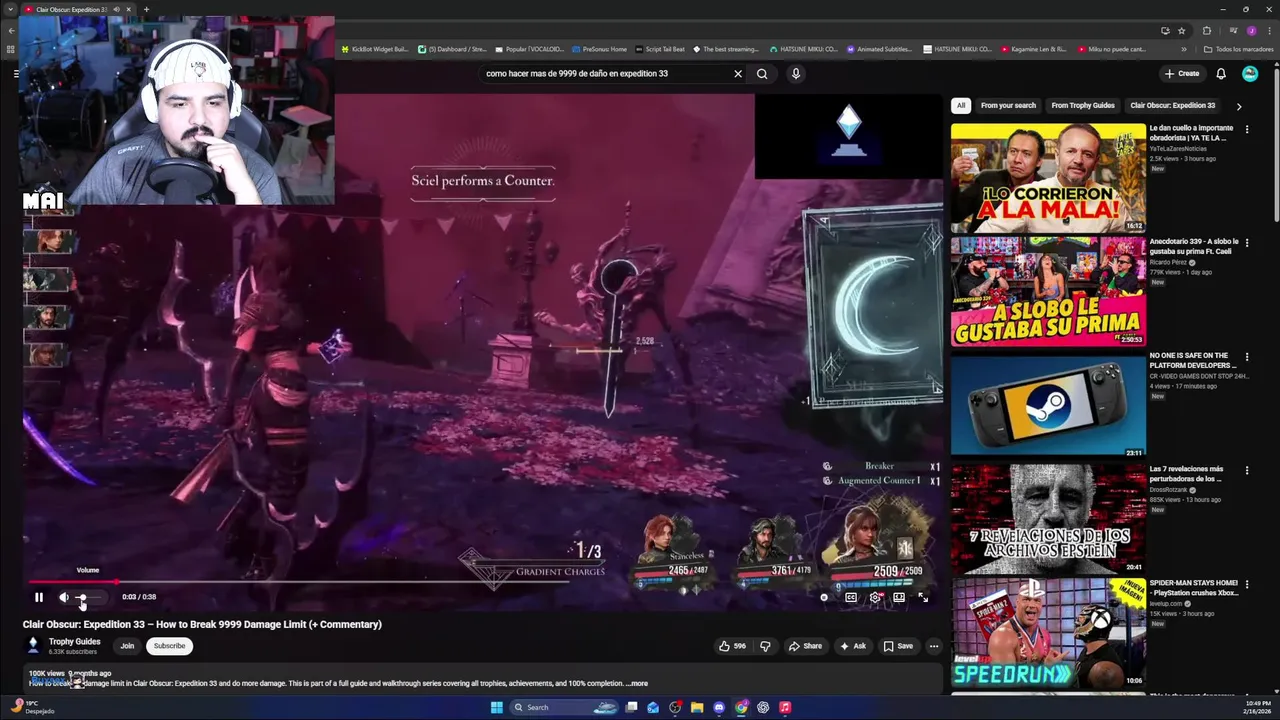Open ChatGPT app from taskbar
This screenshot has height=720, width=1280.
coord(763,707)
